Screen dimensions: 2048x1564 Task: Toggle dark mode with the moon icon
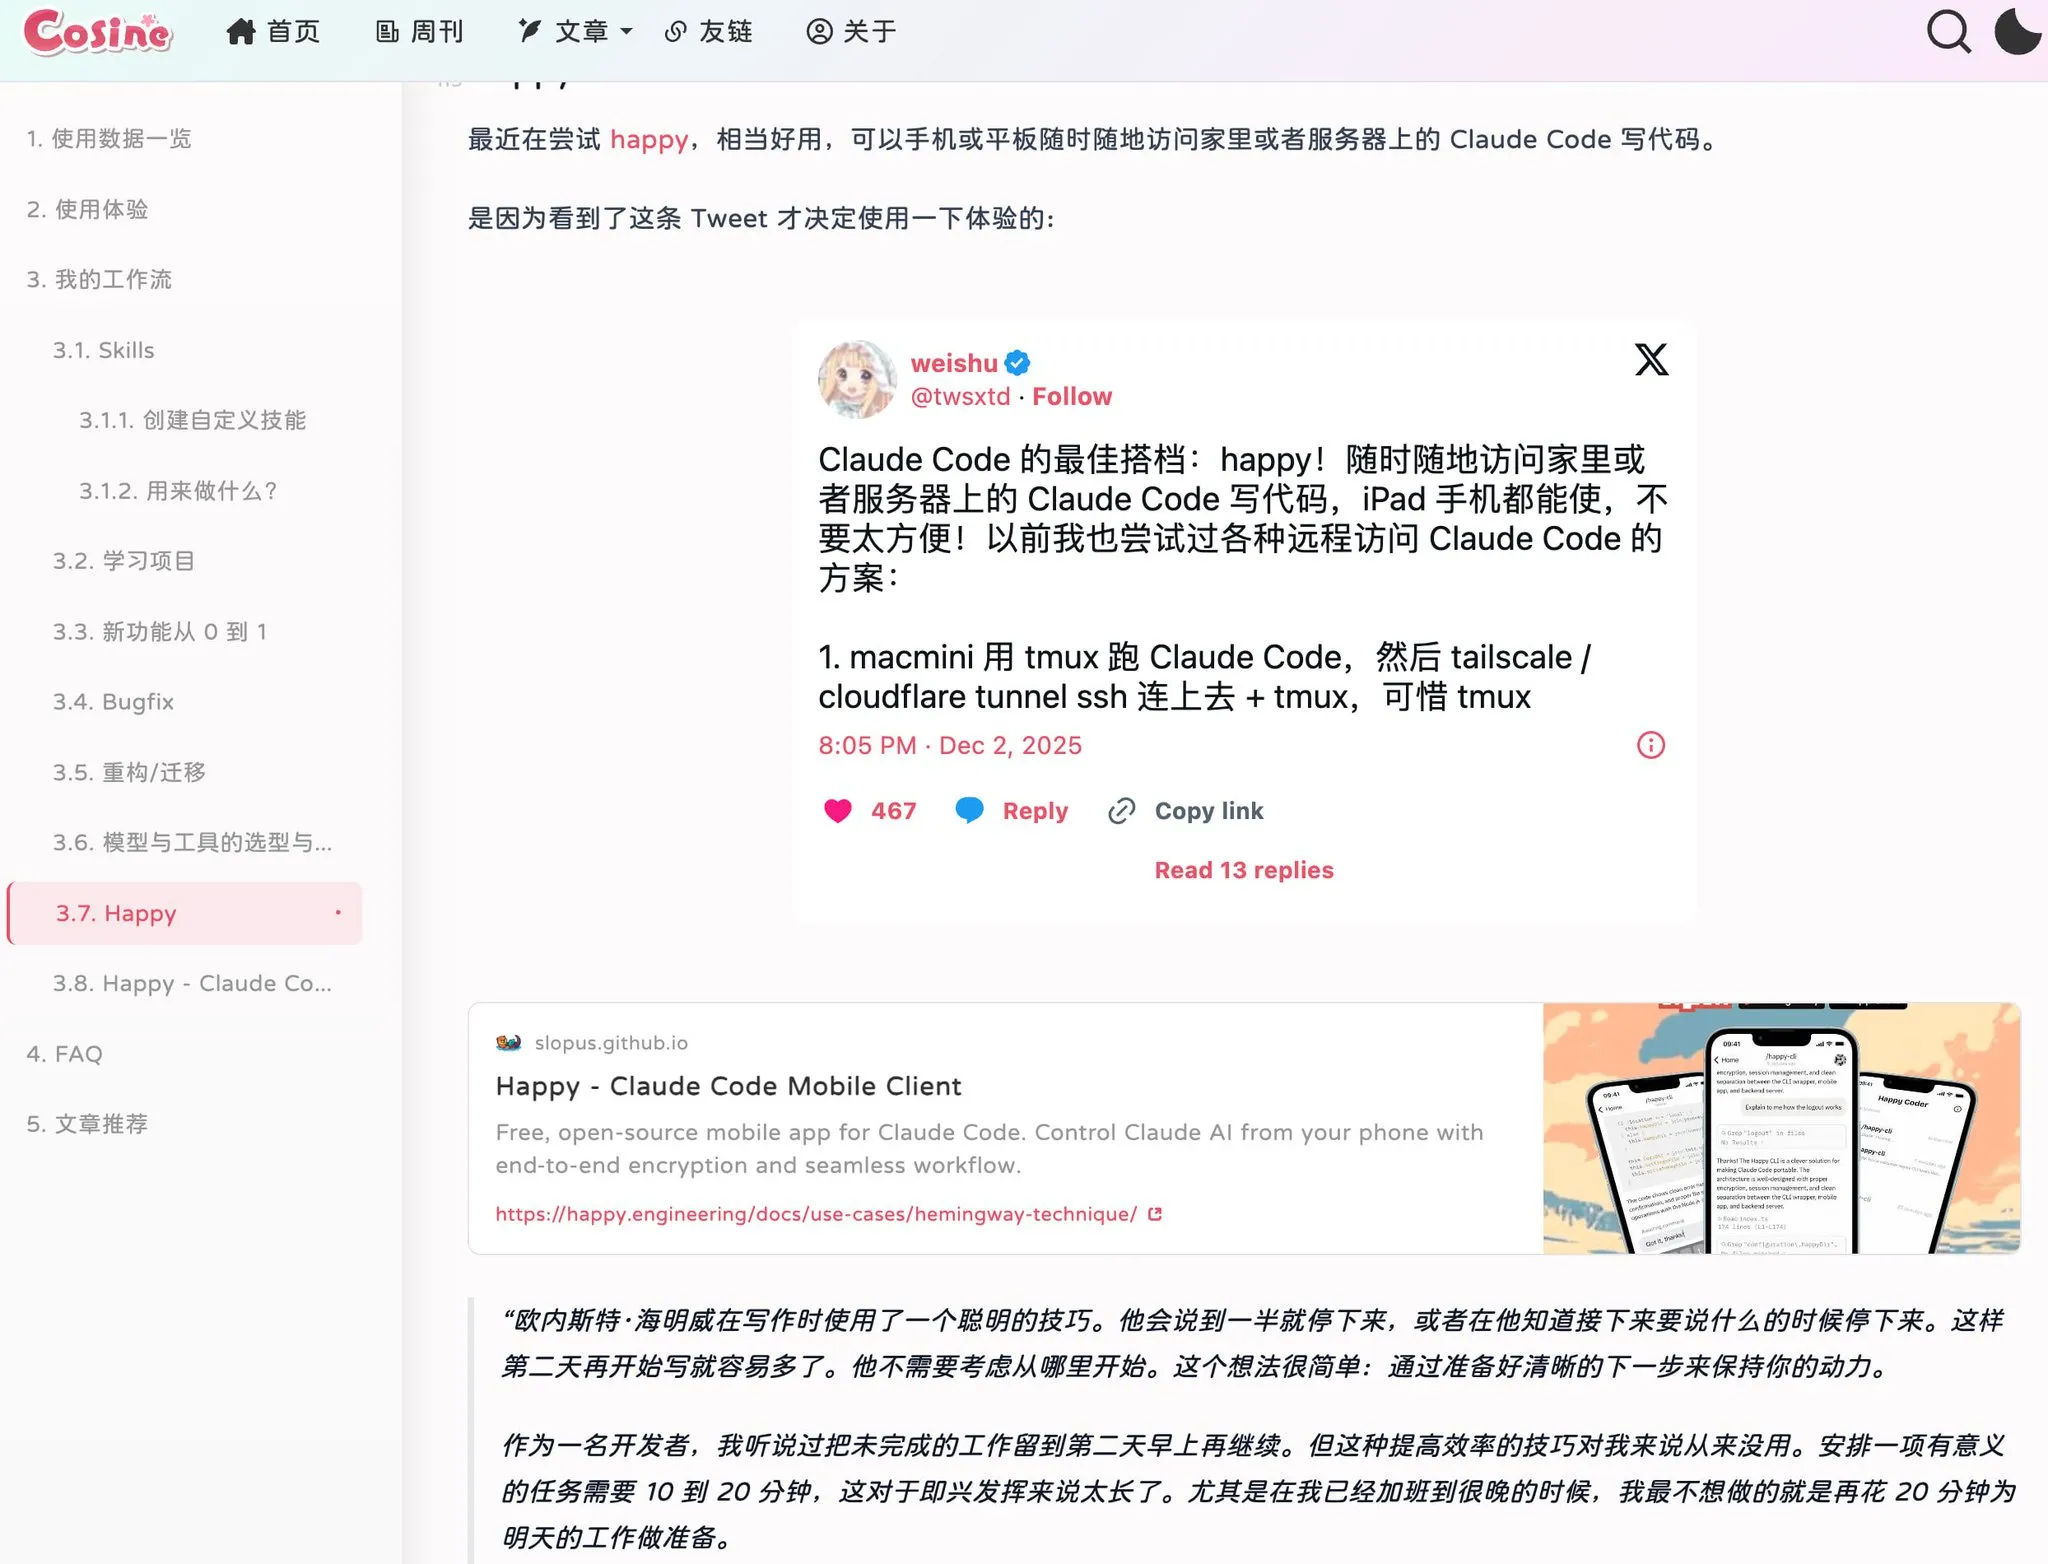[2018, 31]
